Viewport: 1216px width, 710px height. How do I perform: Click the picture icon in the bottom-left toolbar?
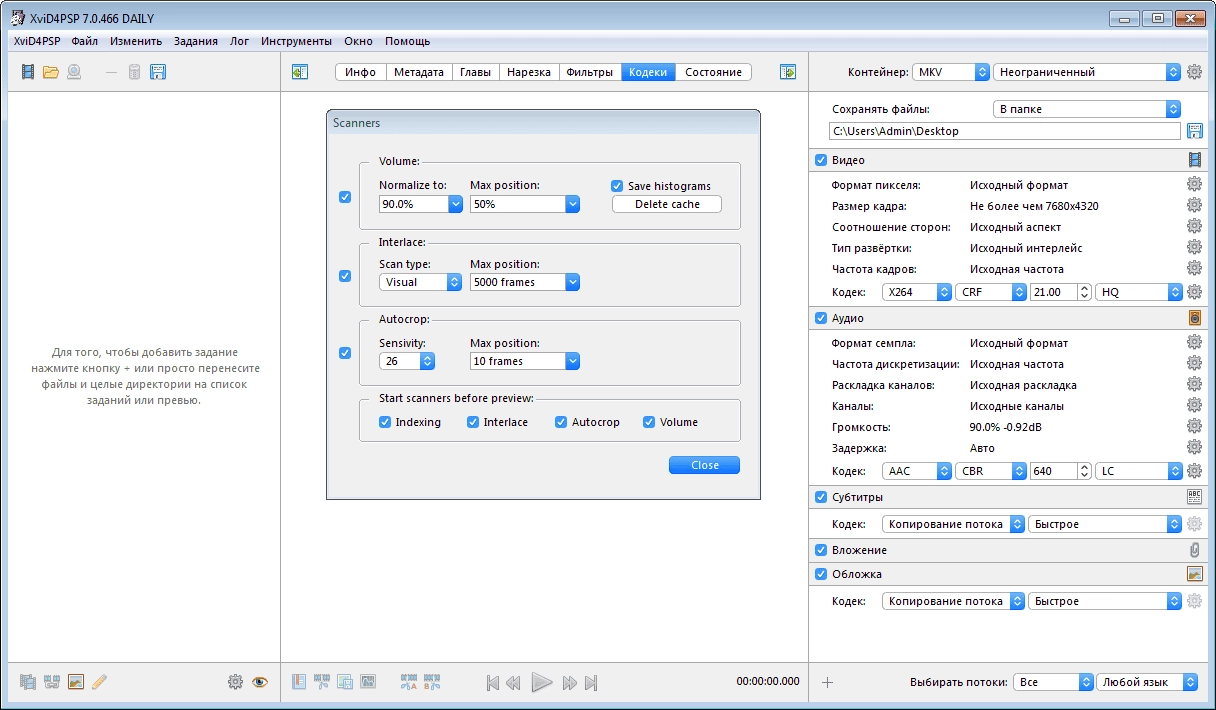click(75, 682)
